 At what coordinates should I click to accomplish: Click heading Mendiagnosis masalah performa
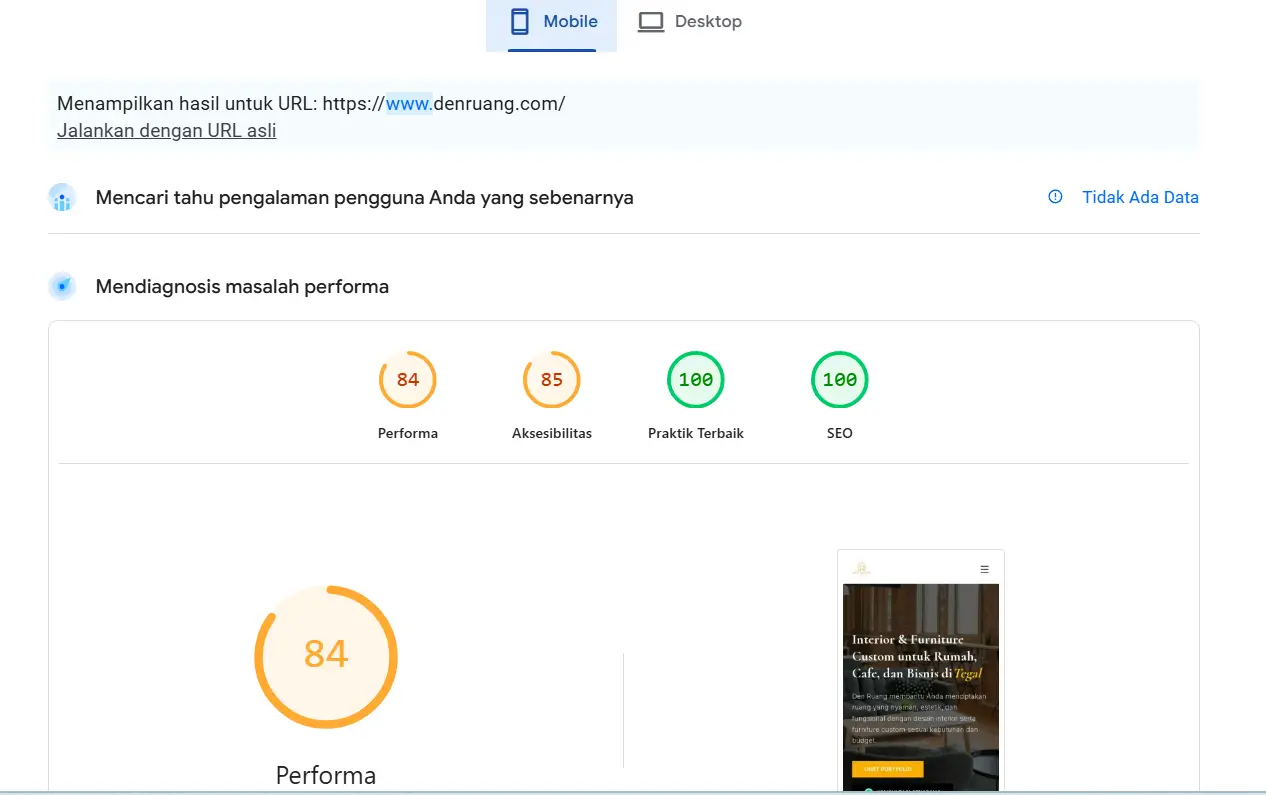pyautogui.click(x=242, y=287)
